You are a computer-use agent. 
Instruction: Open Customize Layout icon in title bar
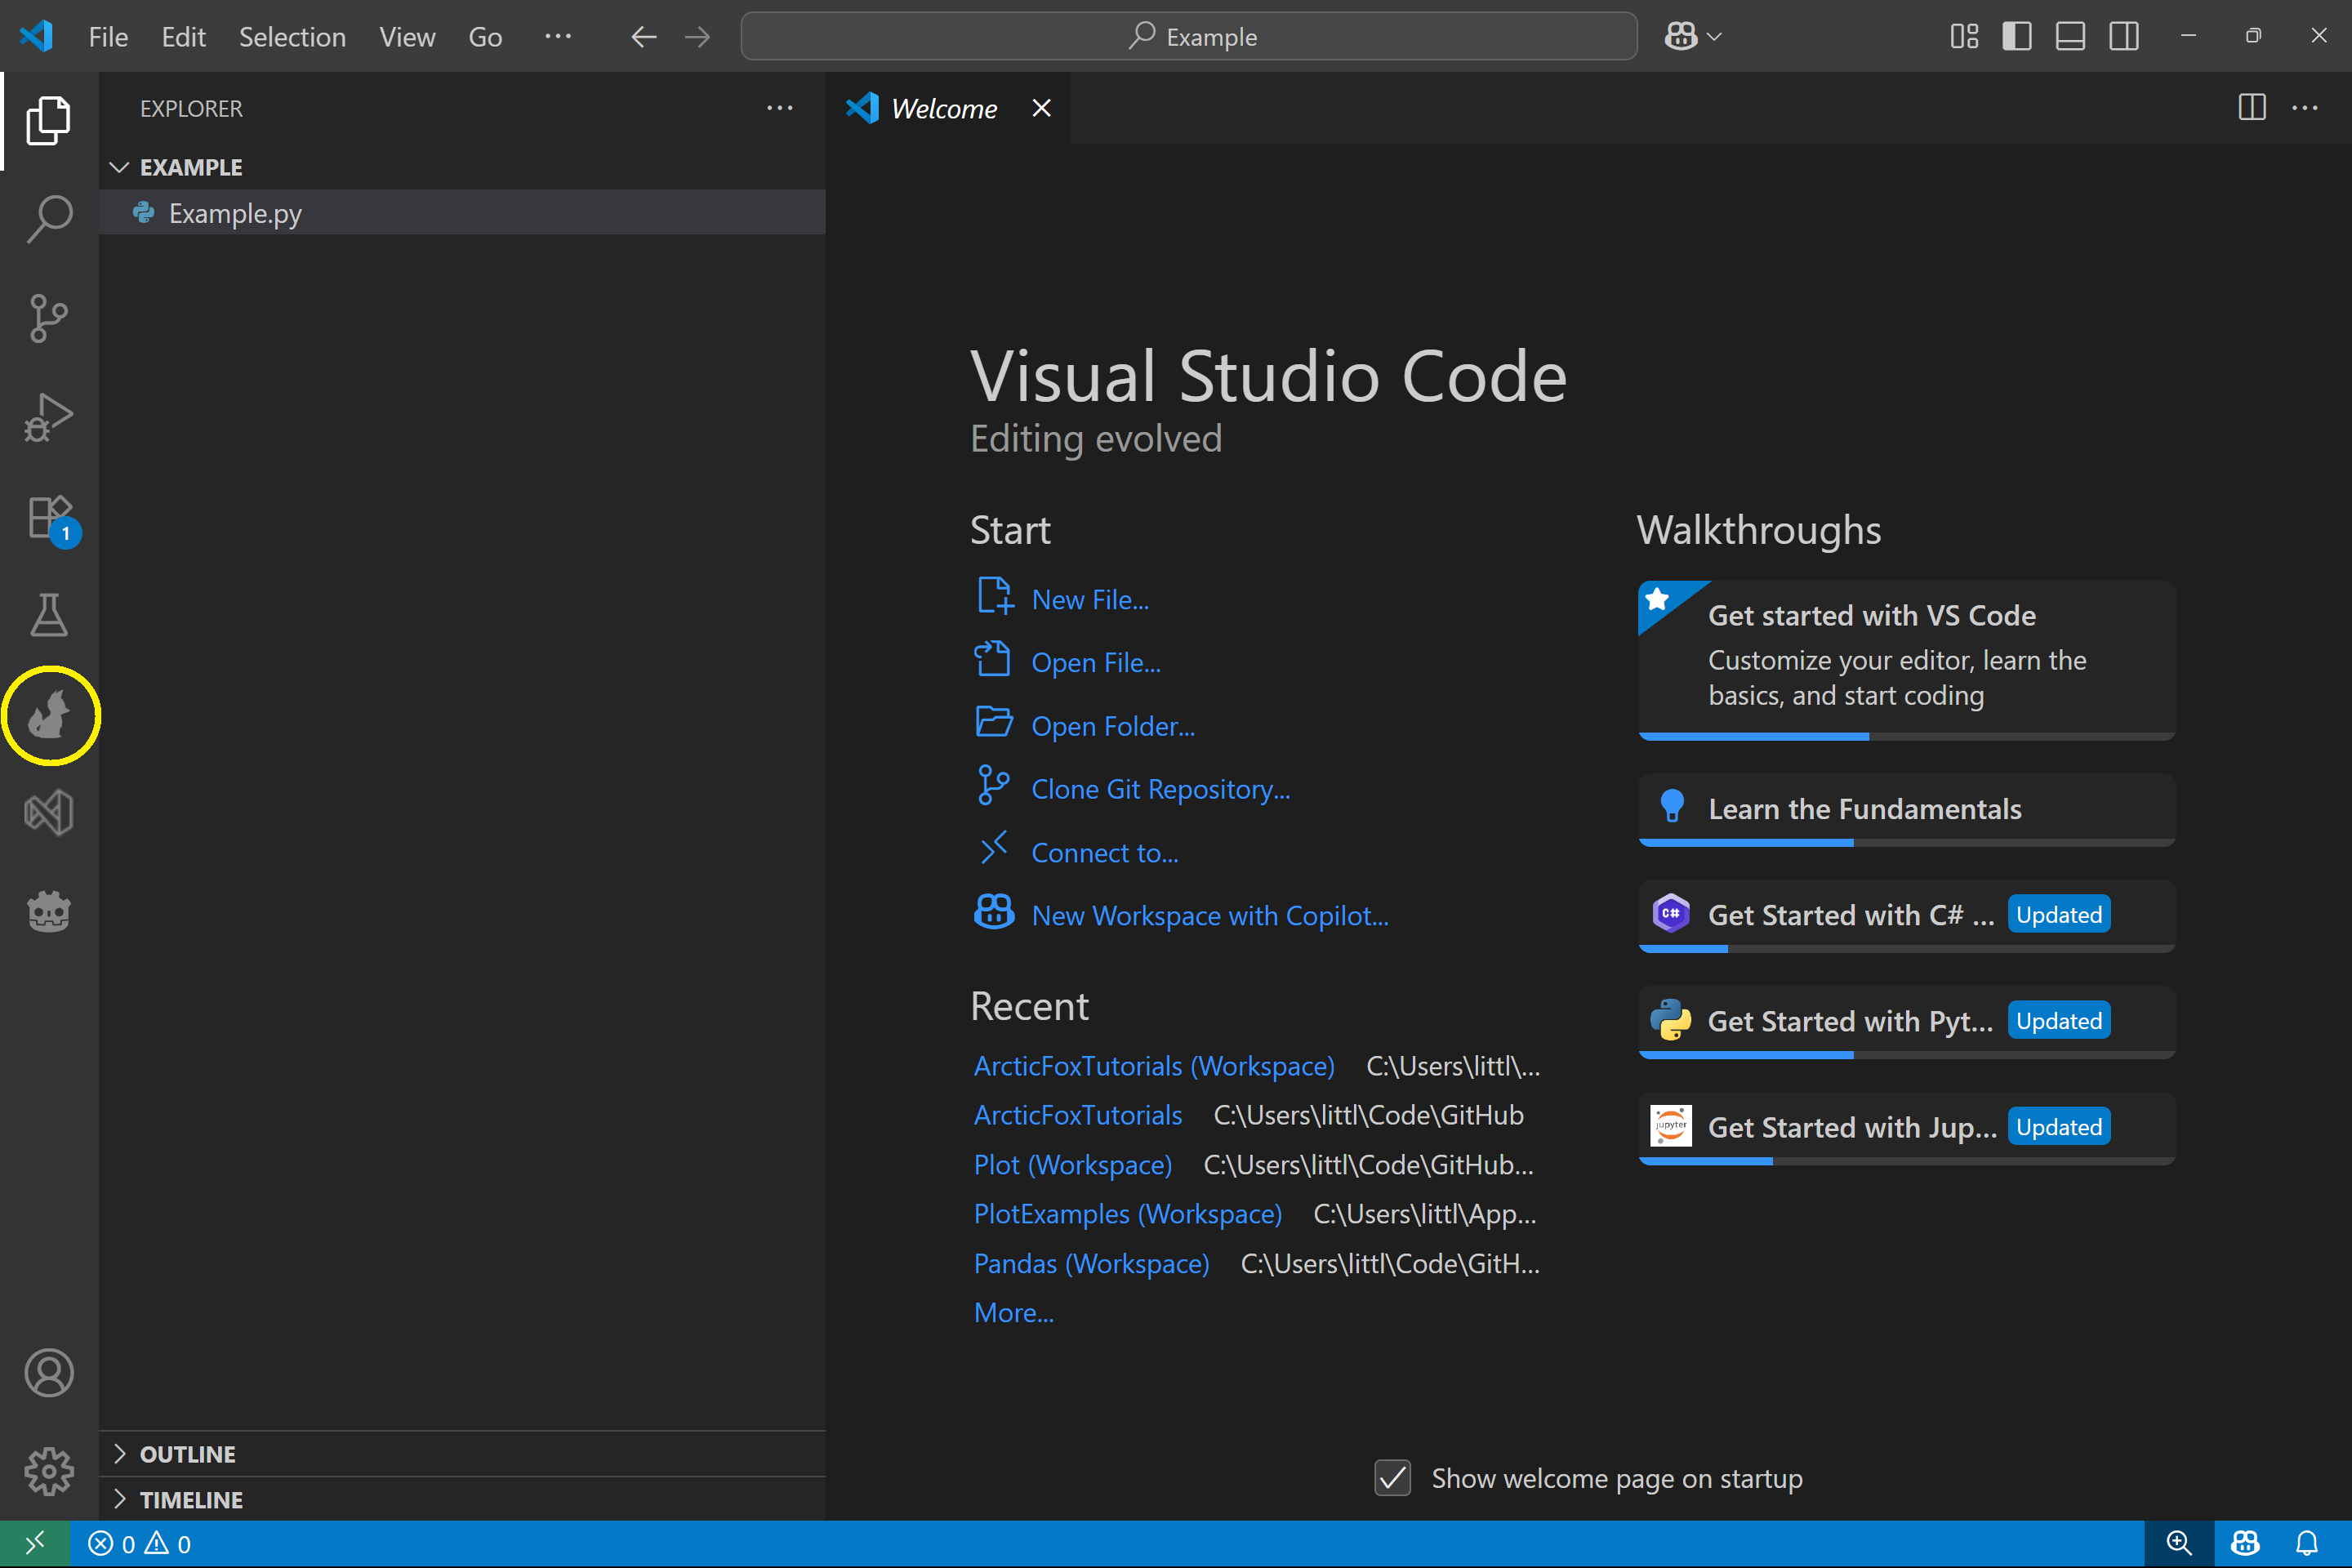point(1964,37)
